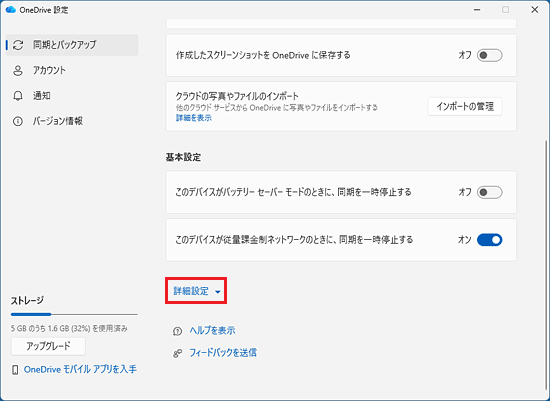Click the sync arrows icon in sidebar
The height and width of the screenshot is (401, 550).
(x=18, y=45)
